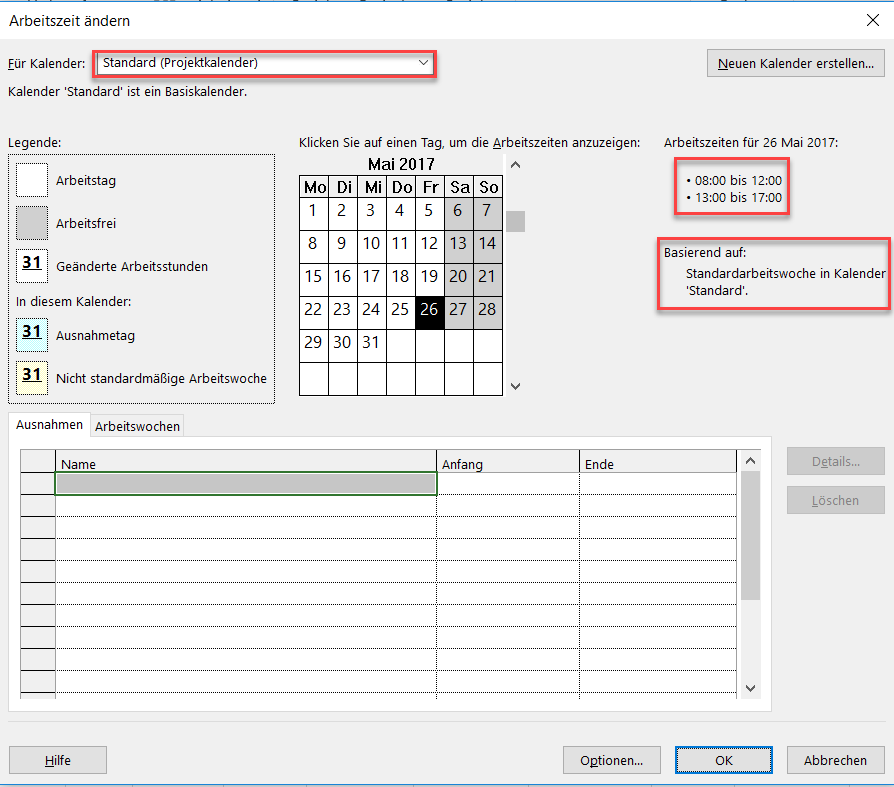This screenshot has height=787, width=894.
Task: Click the first Ende cell
Action: click(657, 484)
